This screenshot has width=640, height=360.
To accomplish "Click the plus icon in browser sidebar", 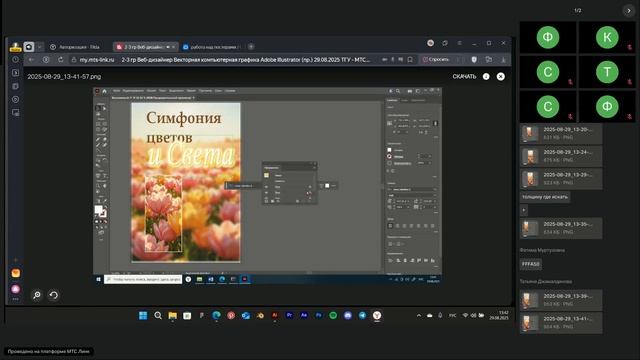I will (x=16, y=260).
